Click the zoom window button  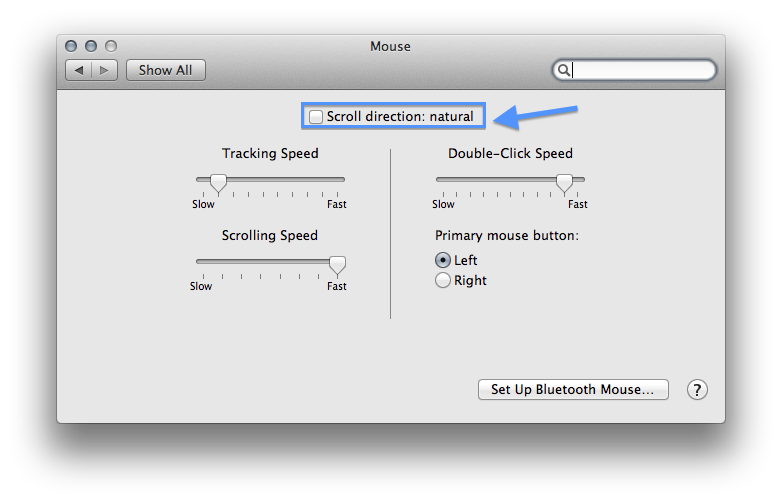tap(111, 46)
